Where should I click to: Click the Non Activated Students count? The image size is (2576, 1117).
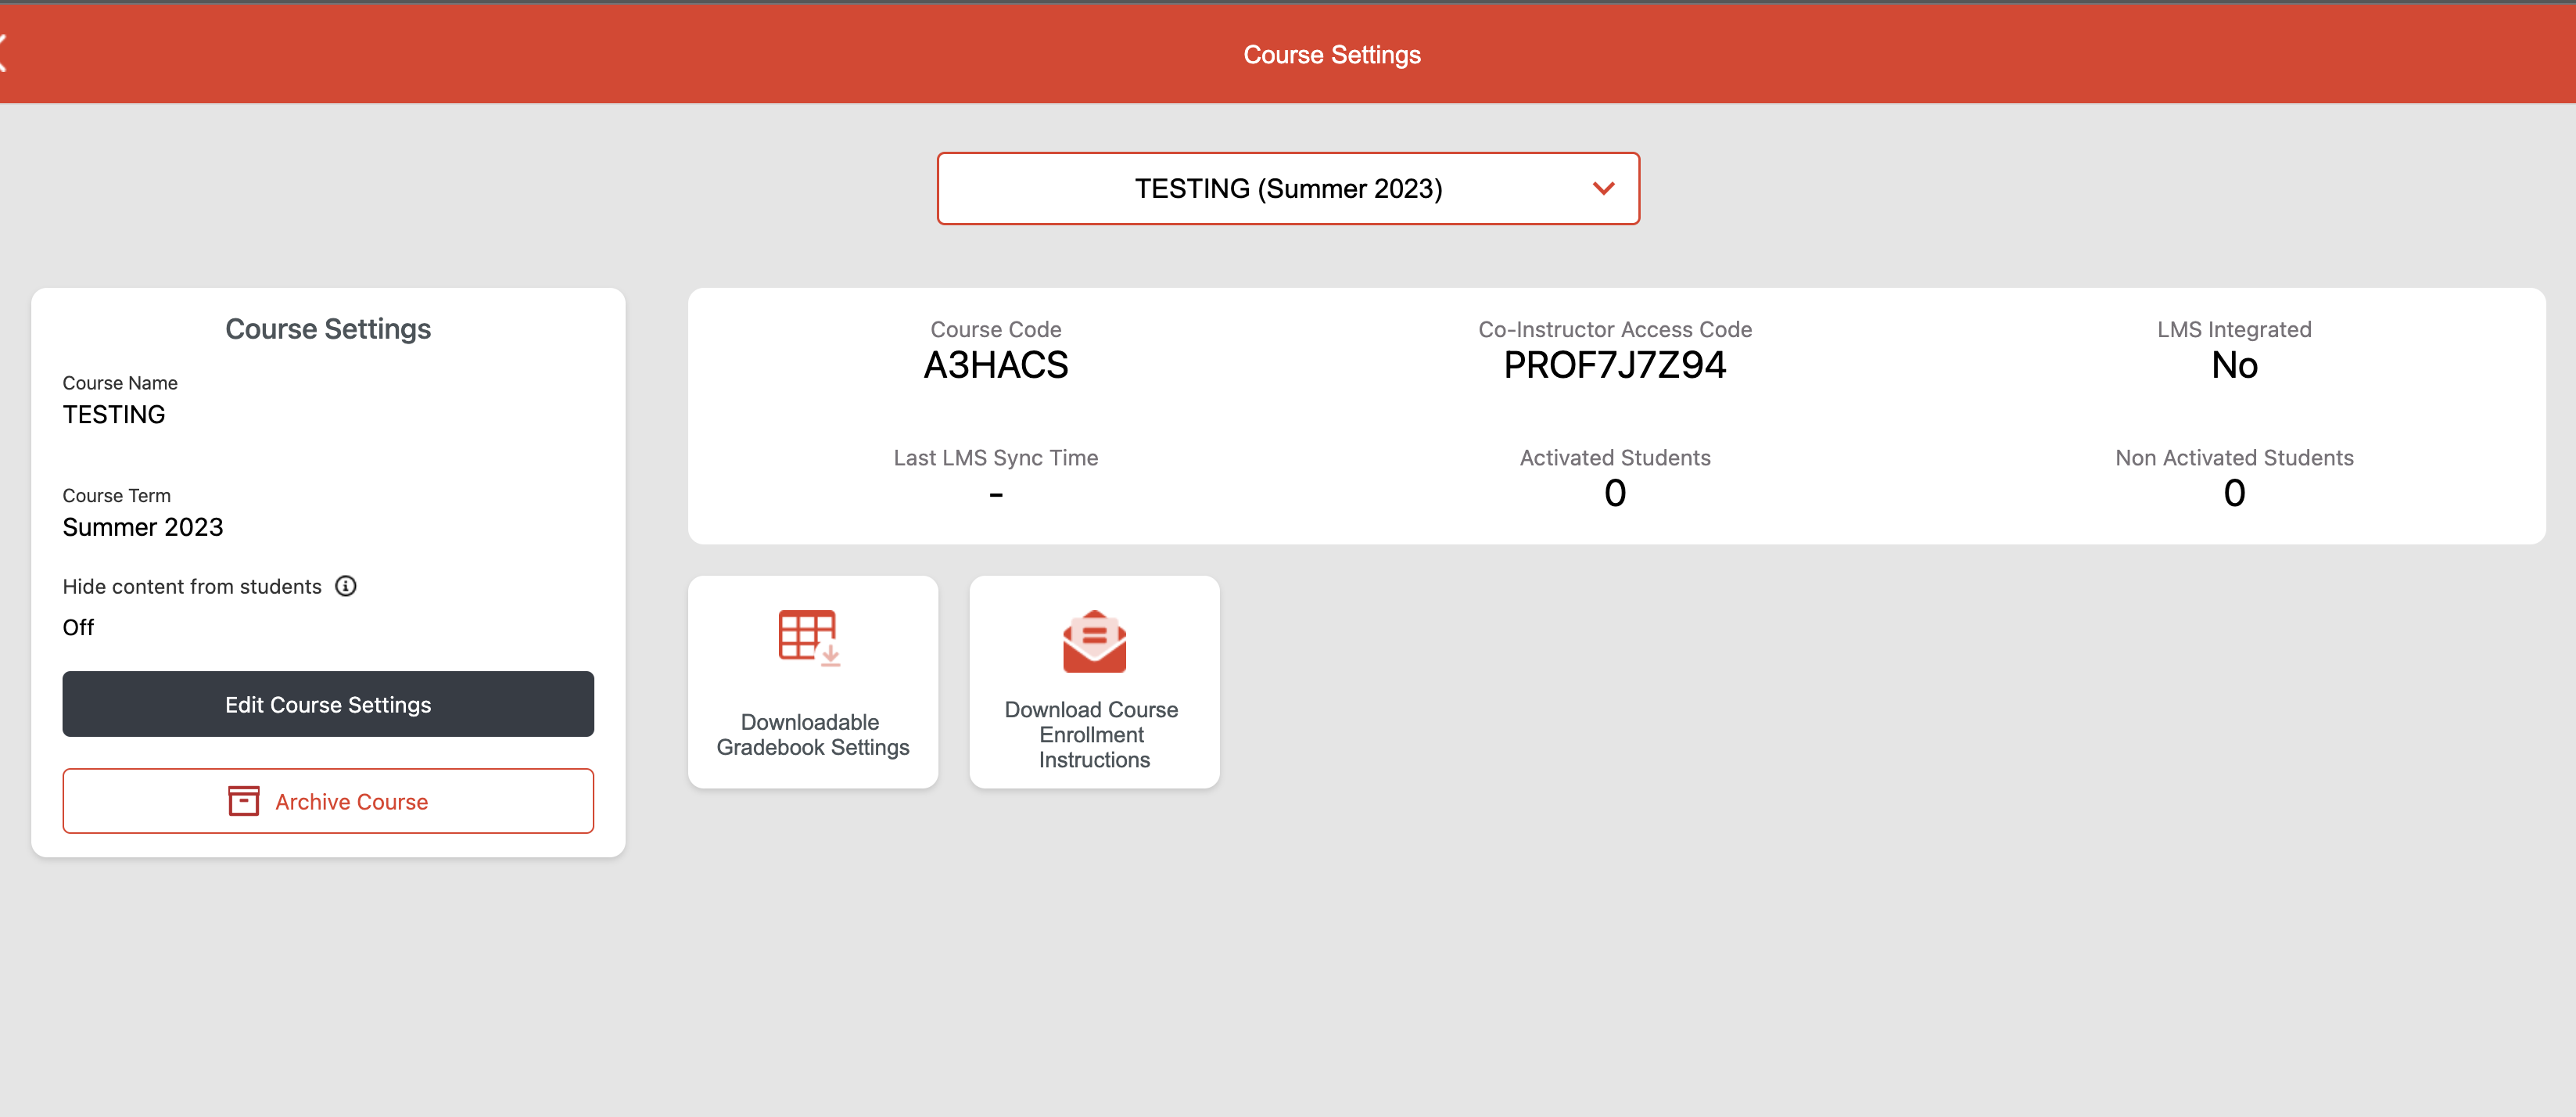tap(2233, 493)
